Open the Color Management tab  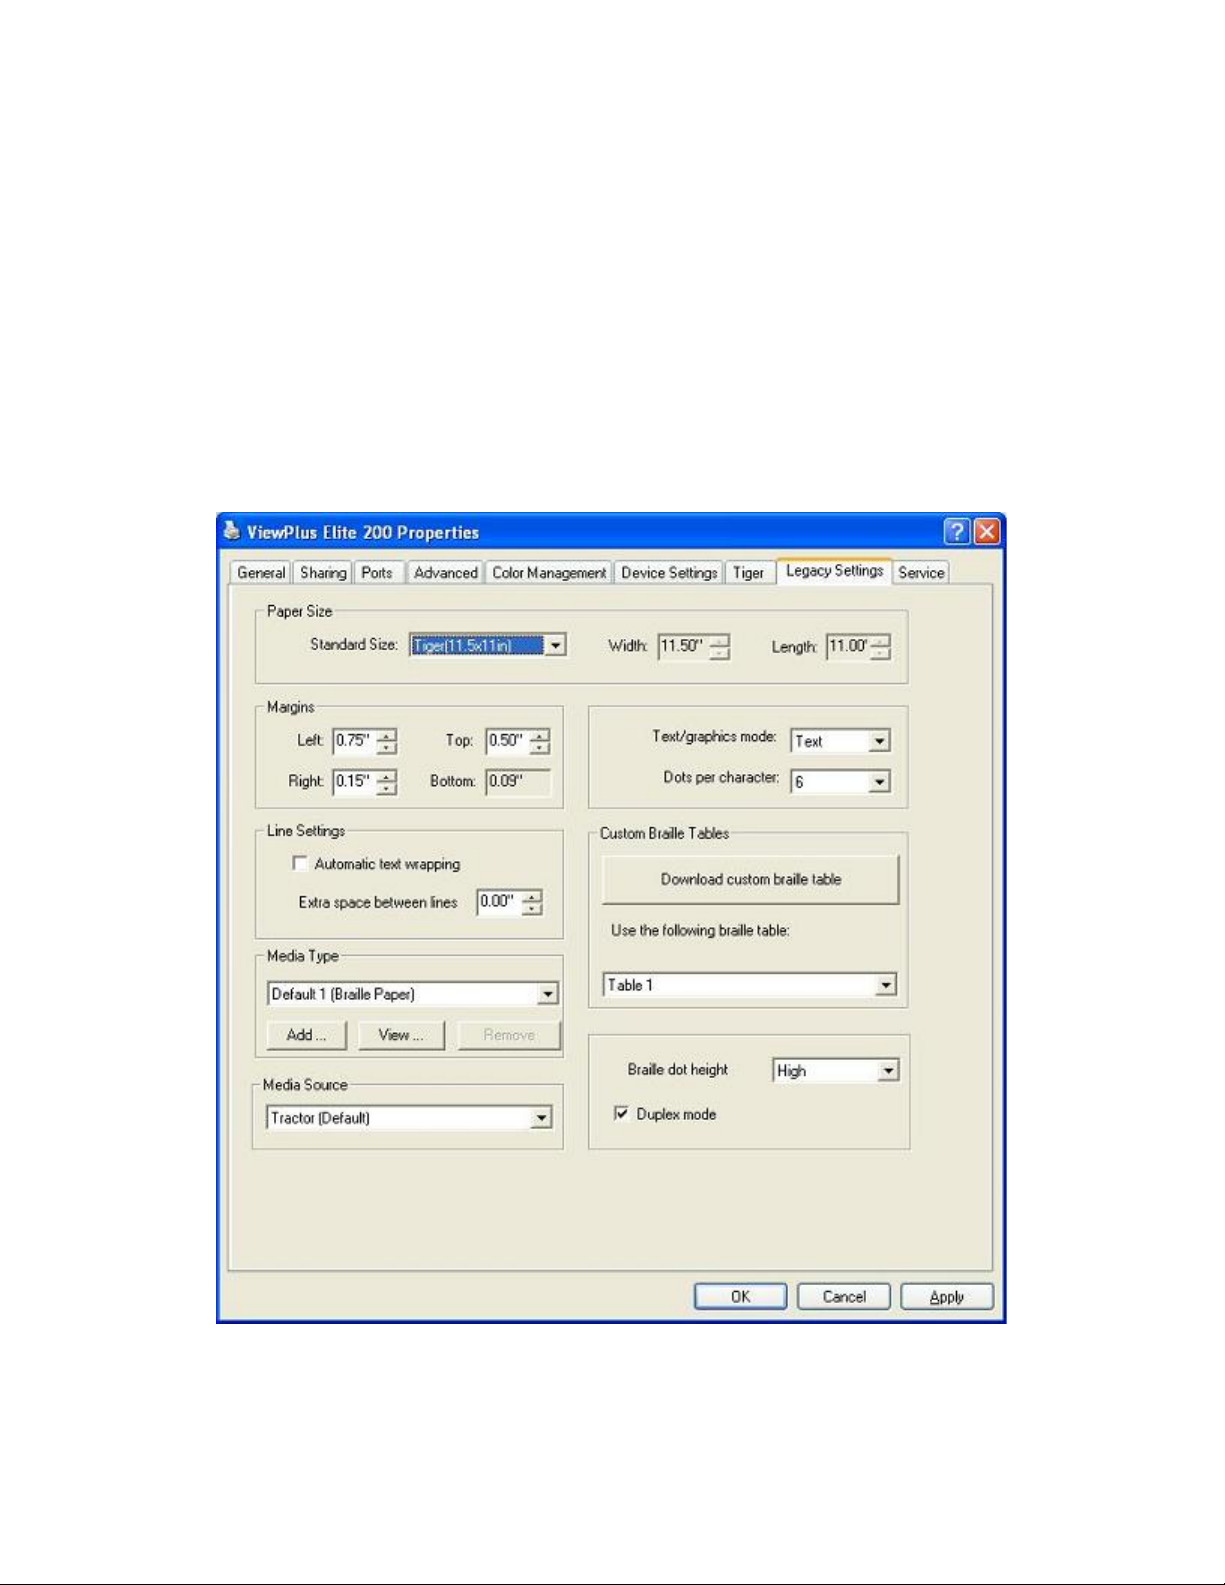[549, 573]
